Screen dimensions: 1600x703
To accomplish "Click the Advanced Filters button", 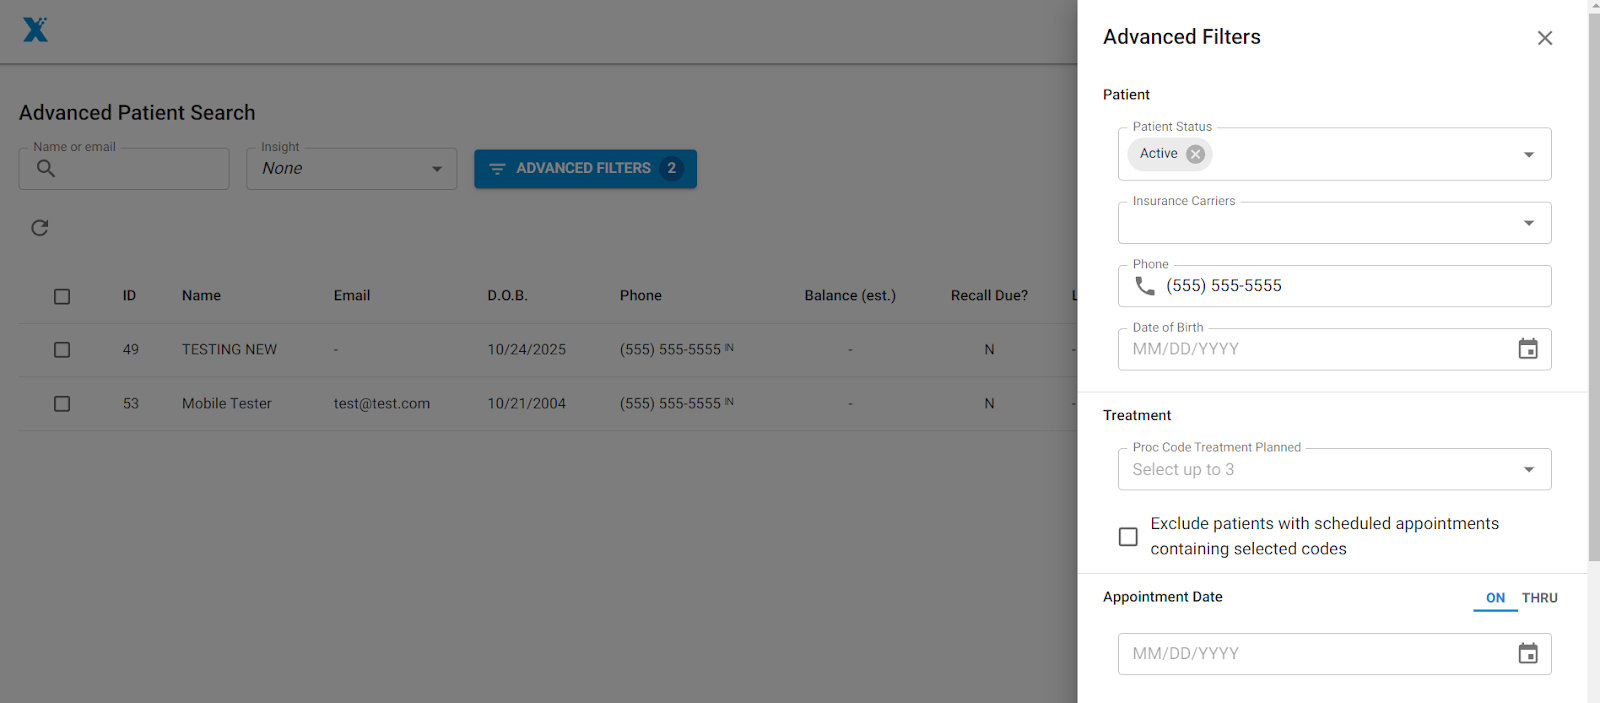I will [x=585, y=169].
